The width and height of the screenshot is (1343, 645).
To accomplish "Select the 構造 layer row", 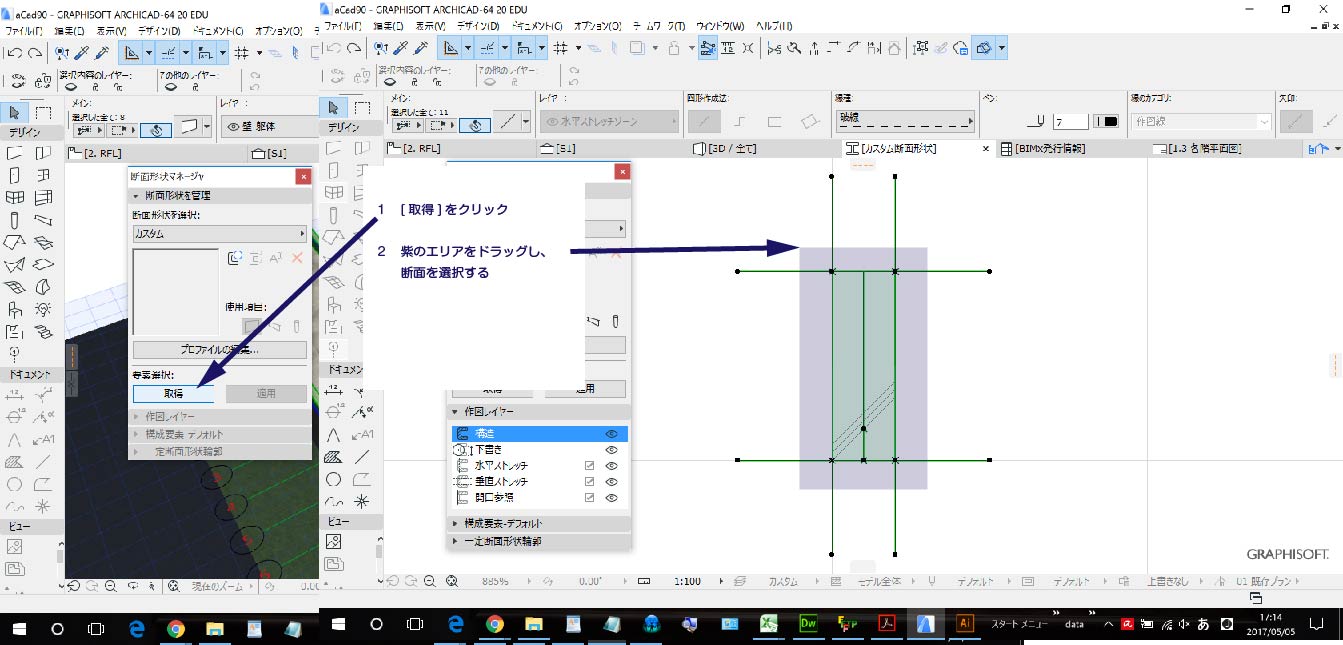I will coord(540,434).
